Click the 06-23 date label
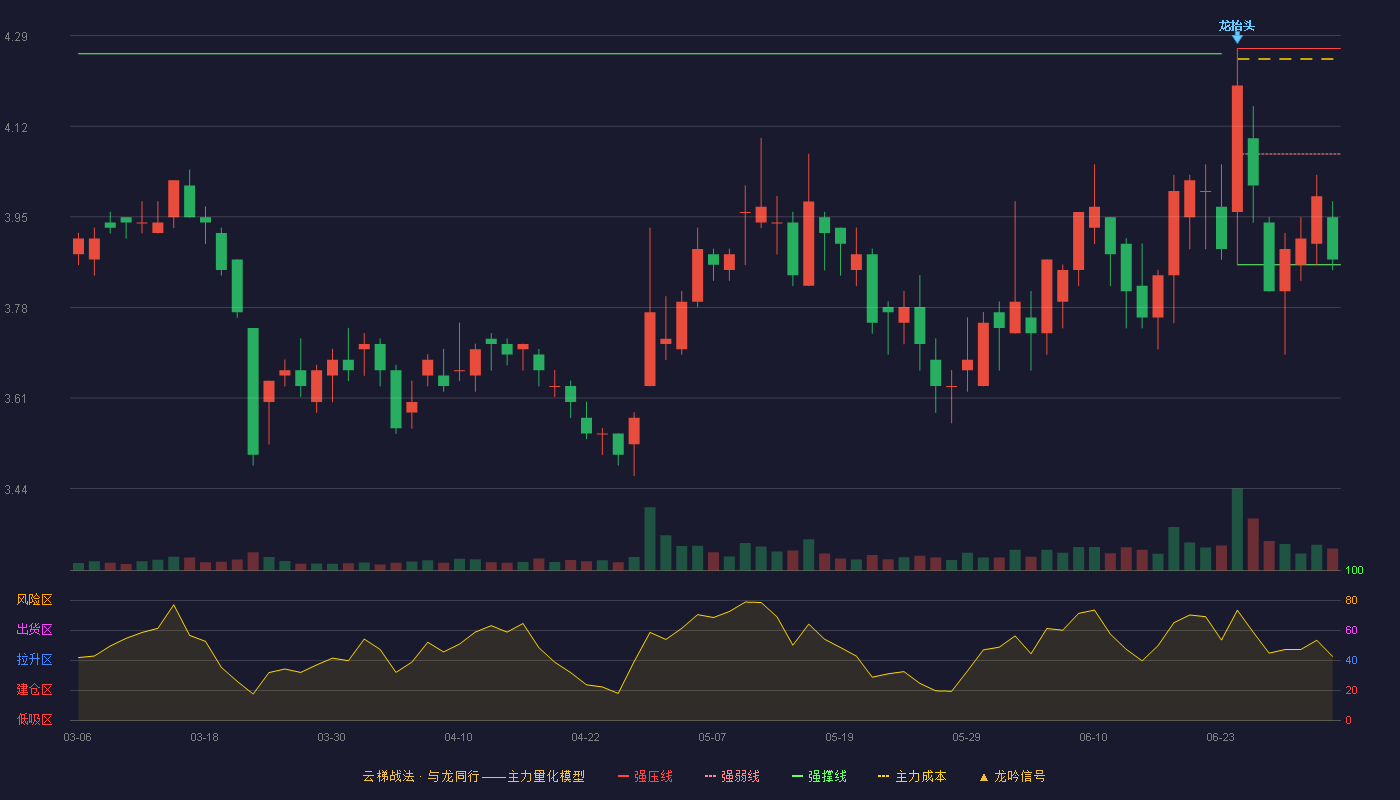 click(1220, 737)
